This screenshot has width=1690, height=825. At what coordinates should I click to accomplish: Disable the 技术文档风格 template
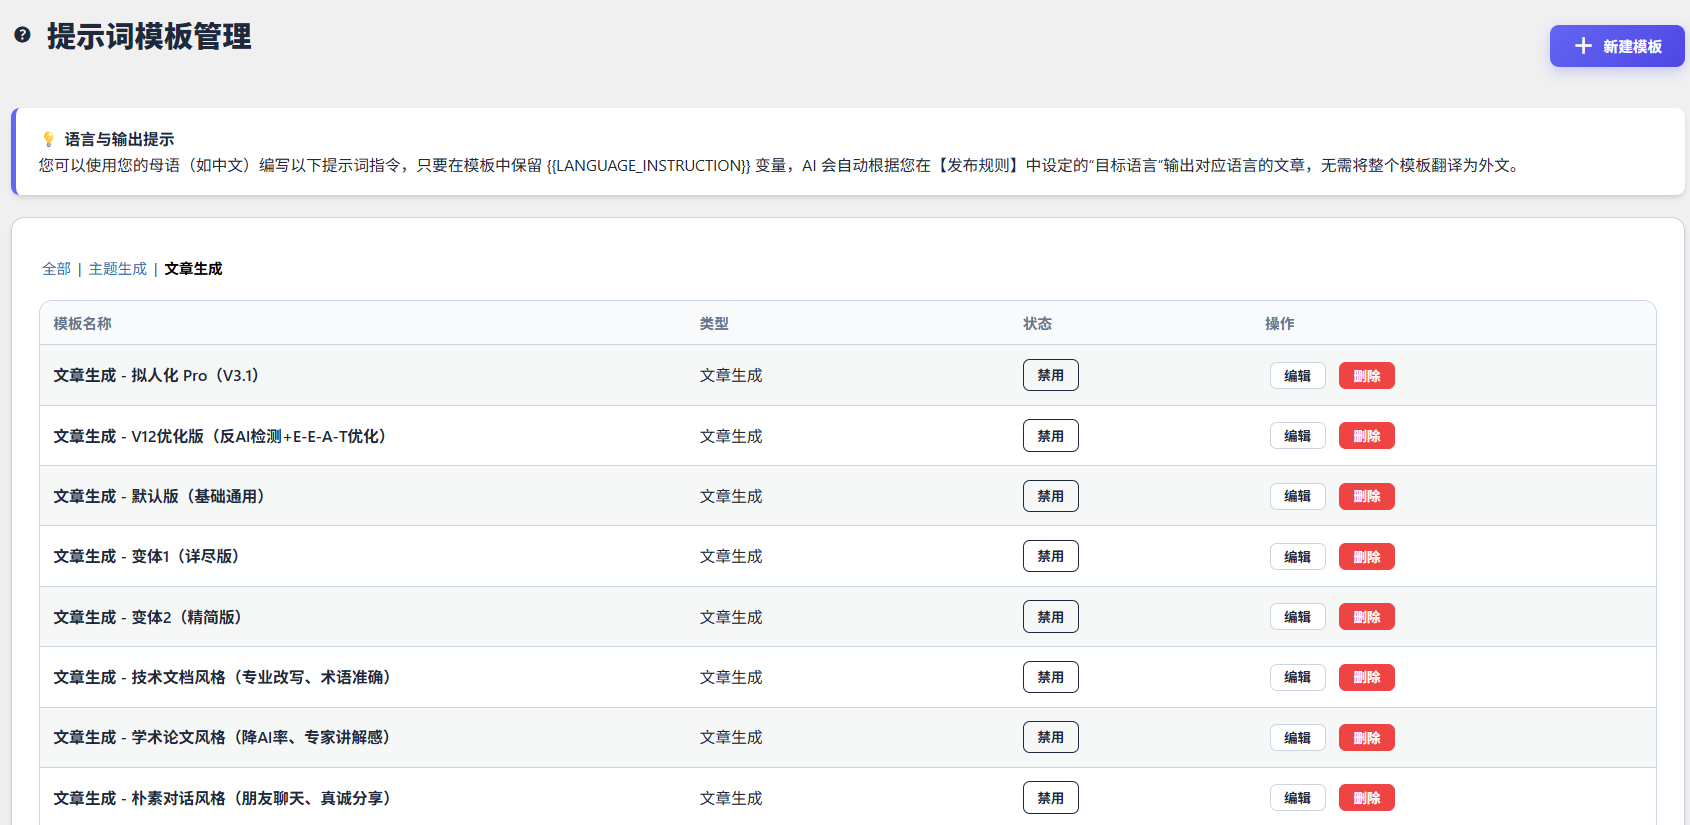point(1050,677)
